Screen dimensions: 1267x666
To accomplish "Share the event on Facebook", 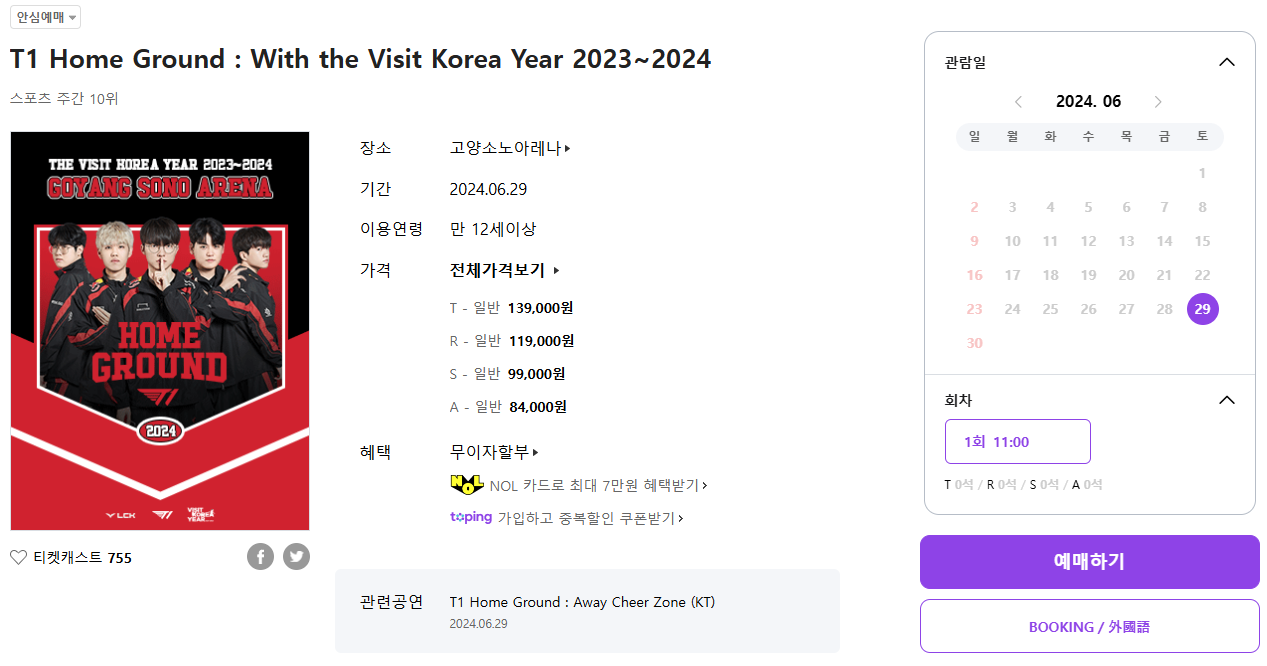I will pos(260,557).
